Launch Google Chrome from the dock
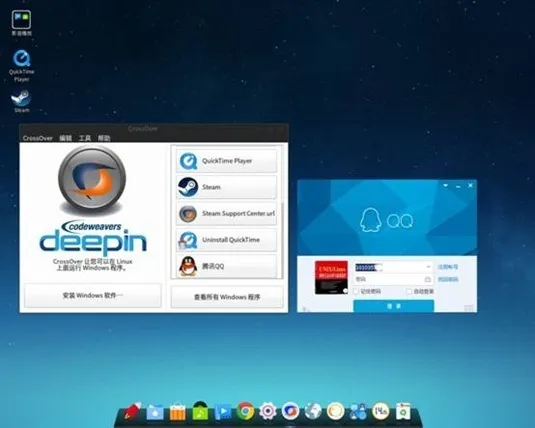The height and width of the screenshot is (428, 535). (245, 411)
